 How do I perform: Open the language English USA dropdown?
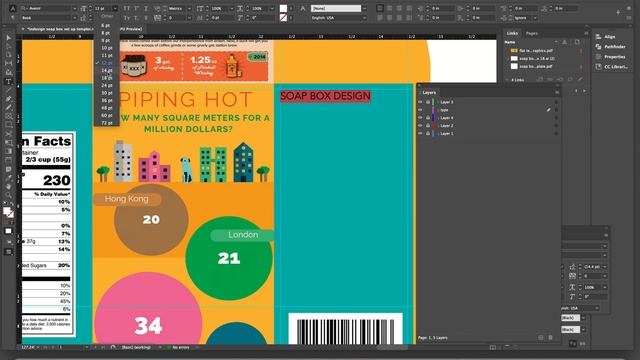point(364,18)
